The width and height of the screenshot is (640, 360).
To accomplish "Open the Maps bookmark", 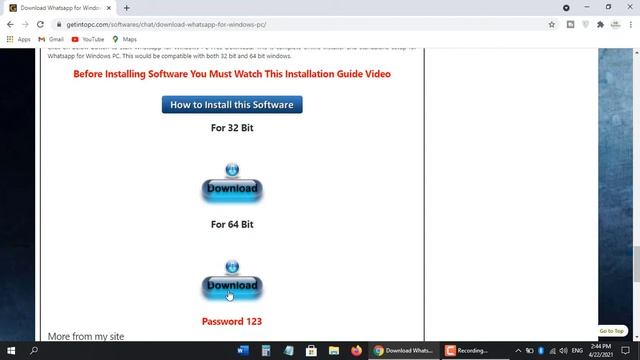I will [124, 39].
